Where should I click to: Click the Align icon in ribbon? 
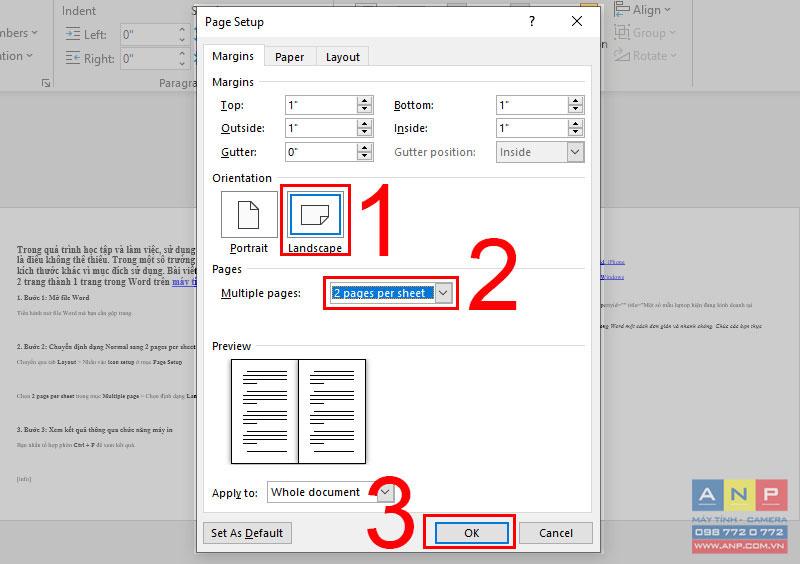coord(621,10)
